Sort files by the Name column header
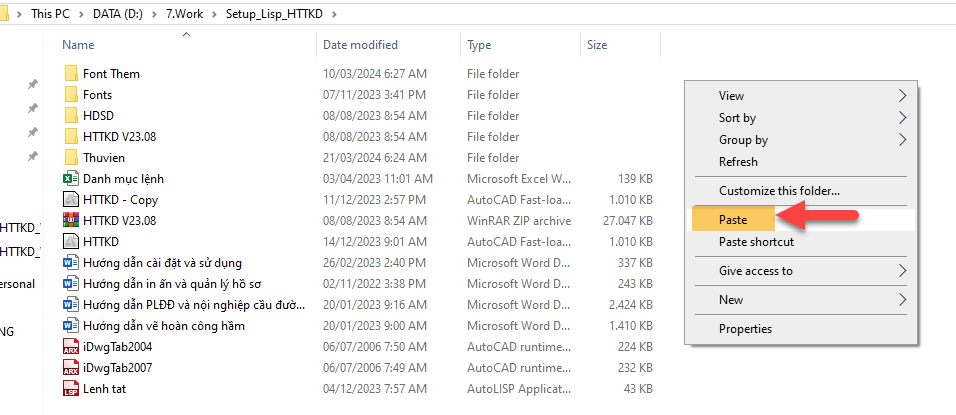The image size is (956, 415). click(x=78, y=45)
